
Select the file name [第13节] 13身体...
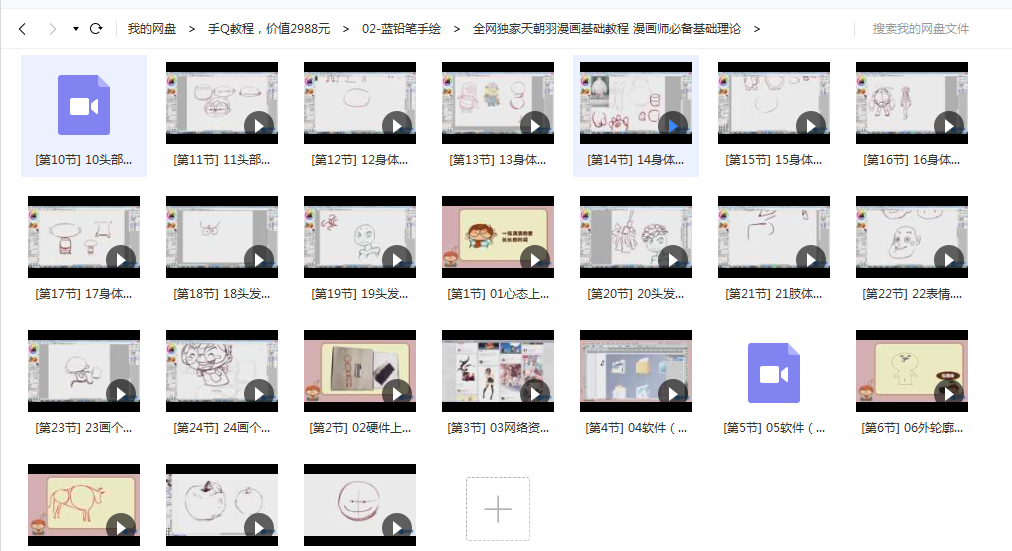[498, 160]
